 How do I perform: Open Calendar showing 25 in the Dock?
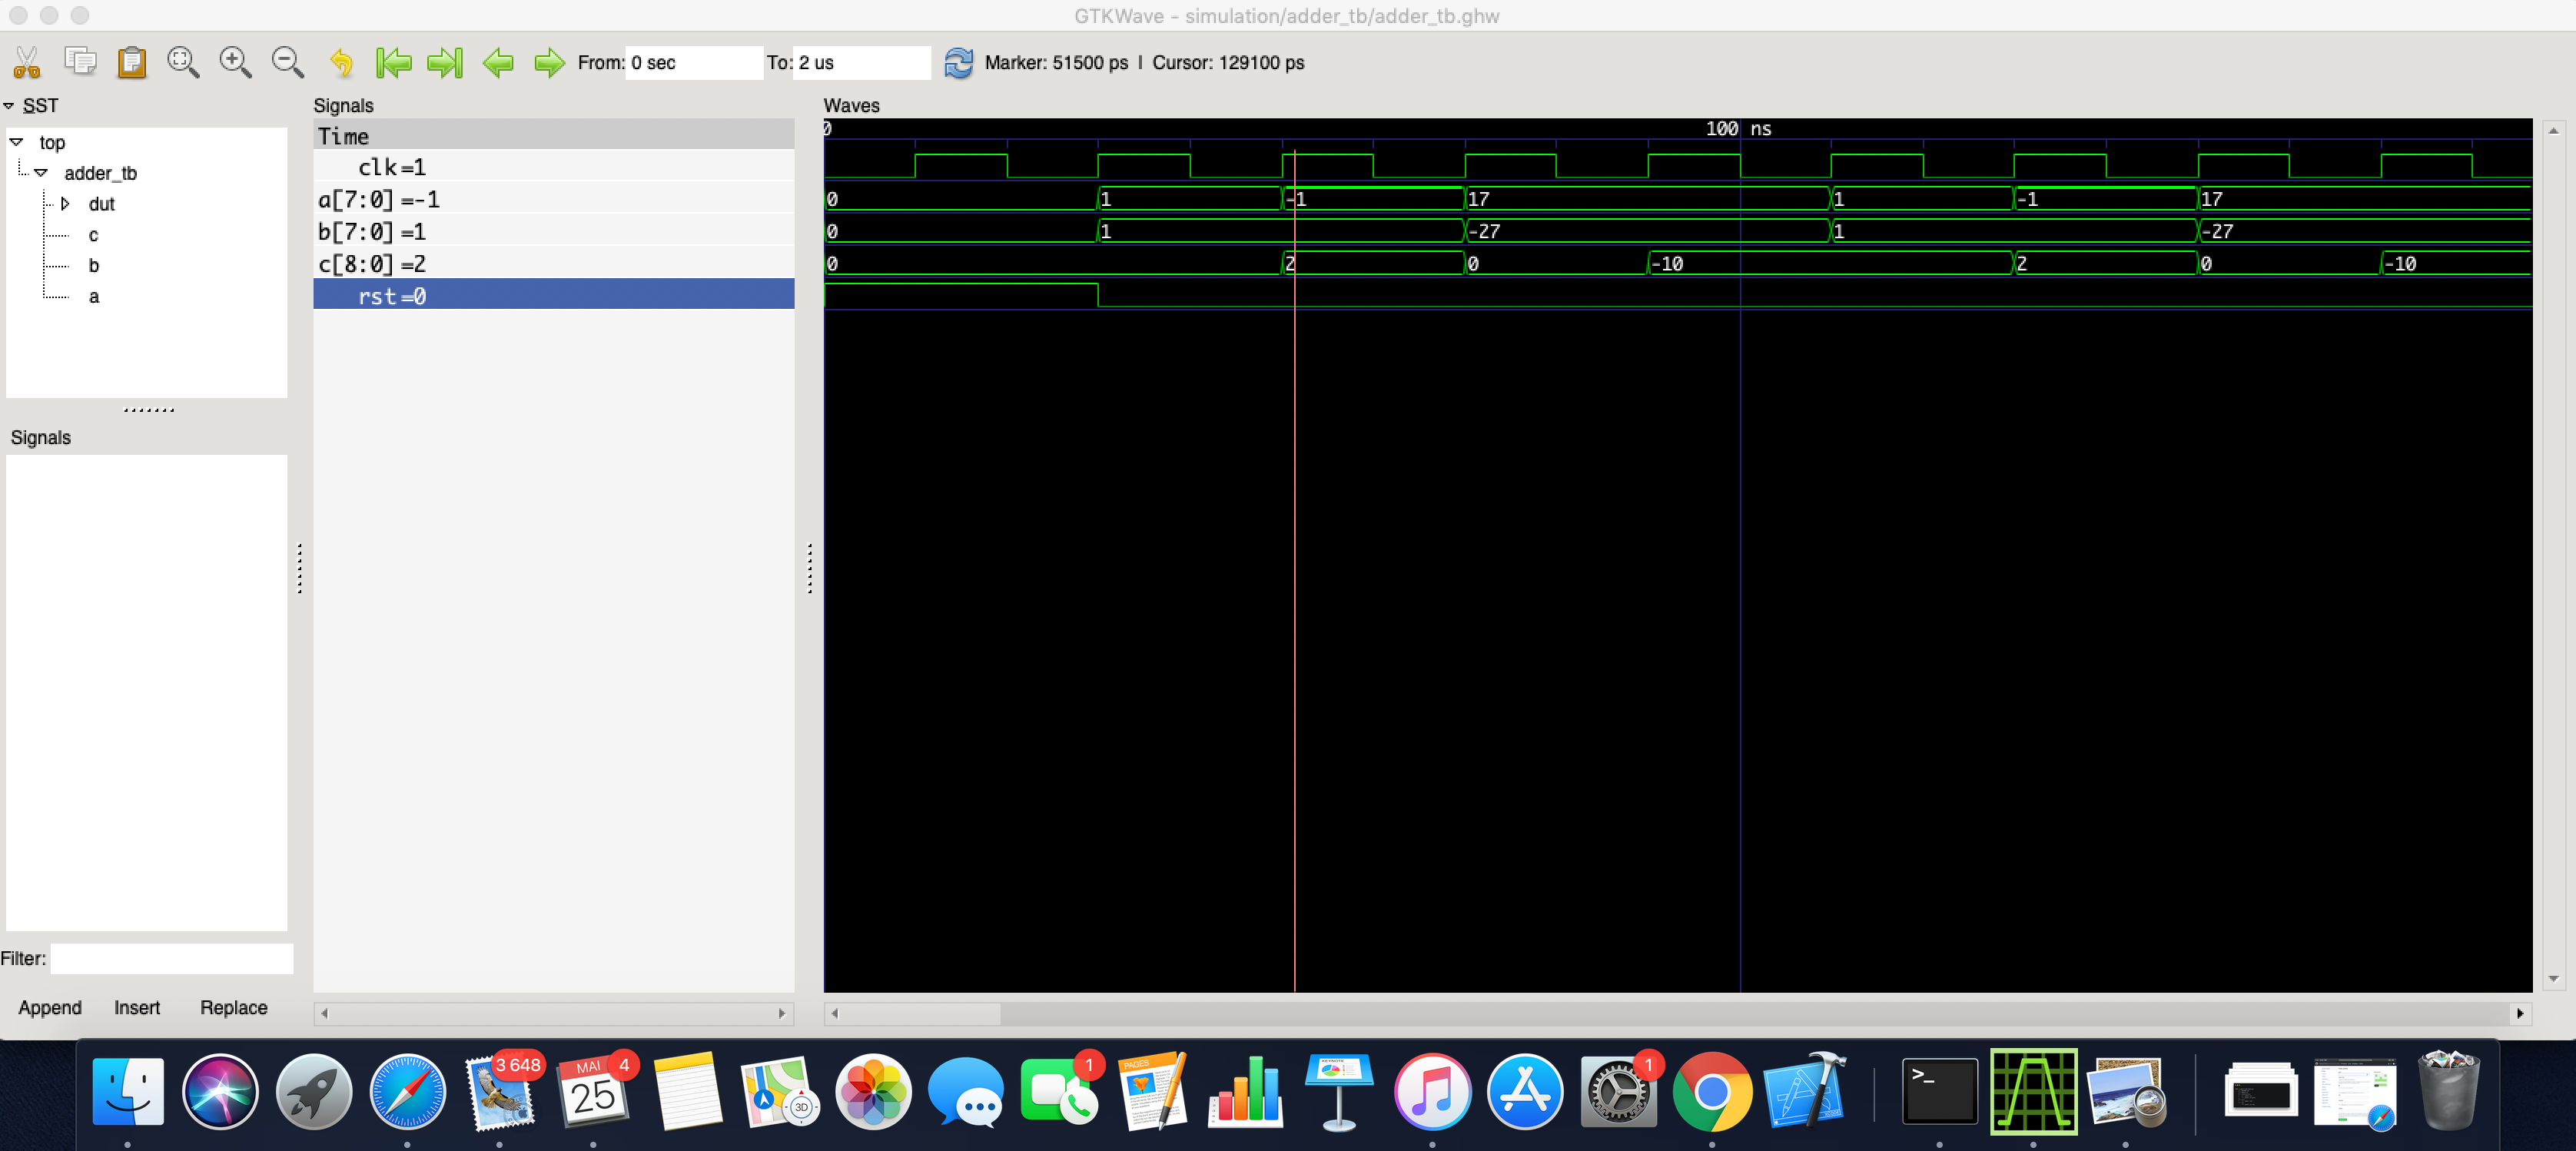594,1091
